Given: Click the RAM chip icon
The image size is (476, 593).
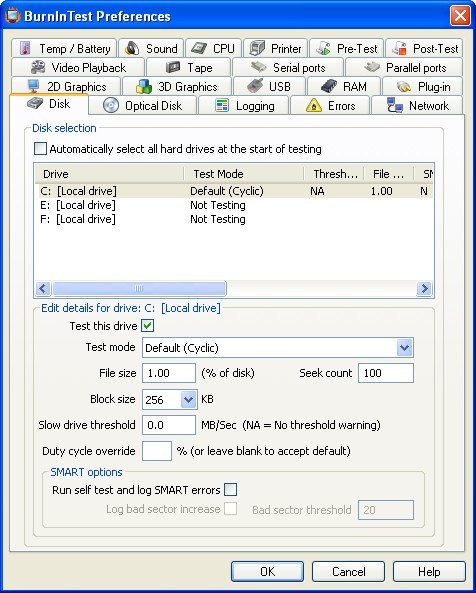Looking at the screenshot, I should coord(329,86).
